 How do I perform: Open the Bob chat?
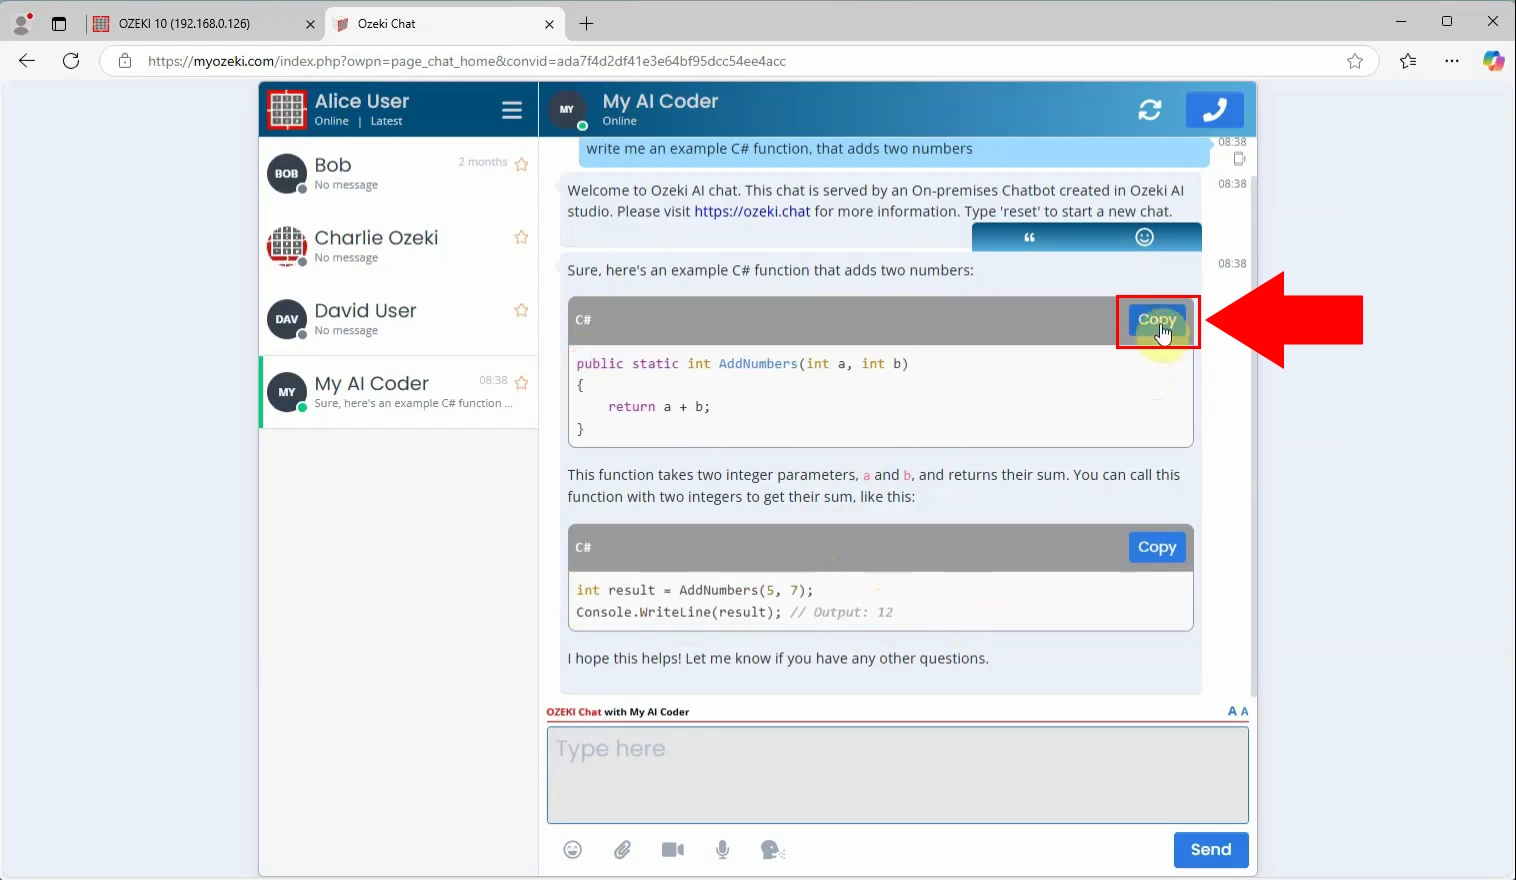pos(399,173)
